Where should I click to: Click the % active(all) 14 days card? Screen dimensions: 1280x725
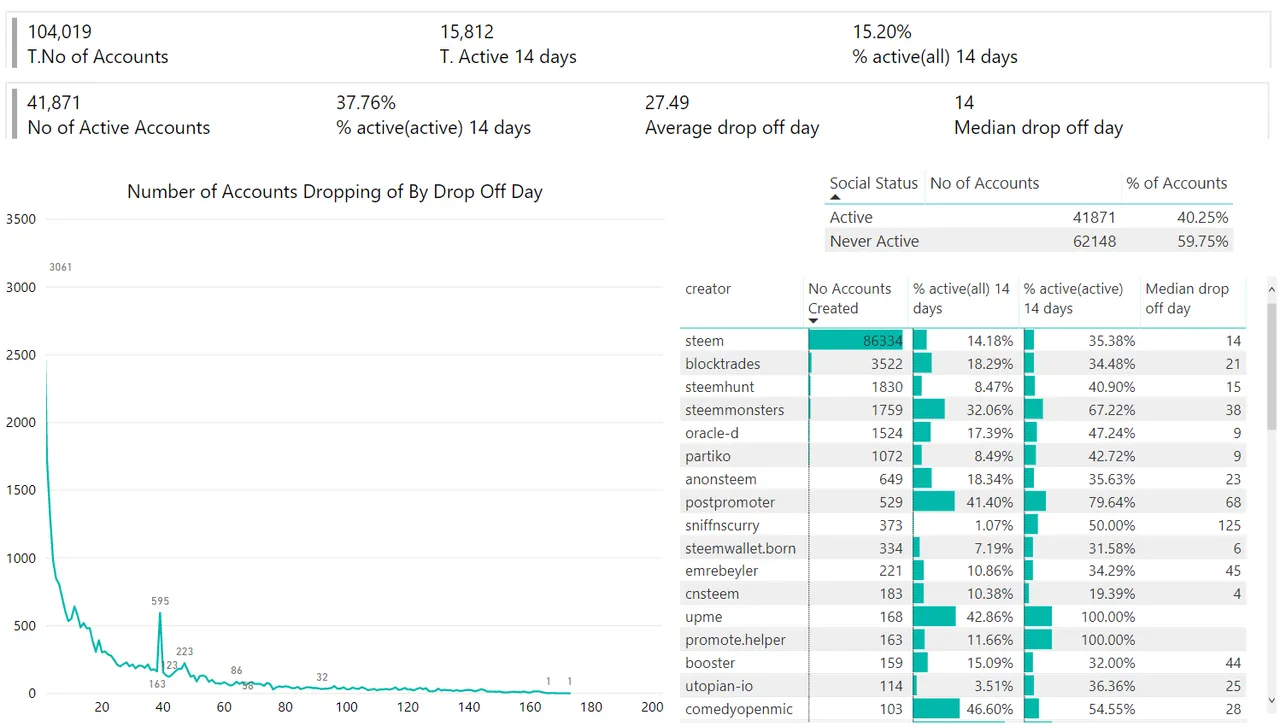tap(935, 44)
